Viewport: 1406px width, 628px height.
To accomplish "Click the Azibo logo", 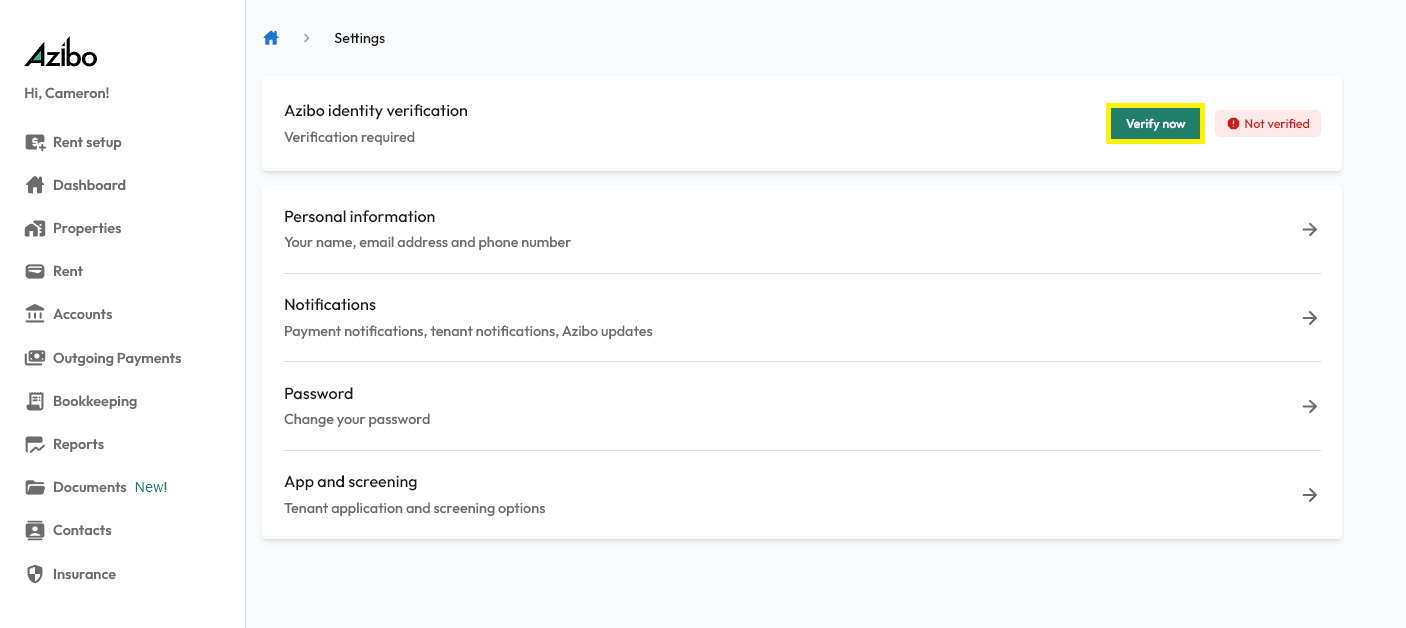I will click(61, 54).
